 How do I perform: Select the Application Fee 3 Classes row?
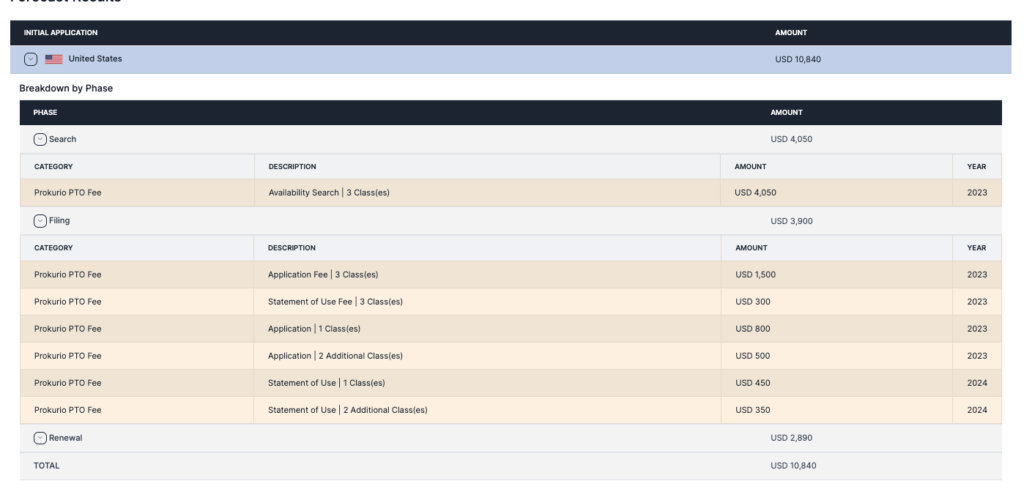pyautogui.click(x=511, y=275)
